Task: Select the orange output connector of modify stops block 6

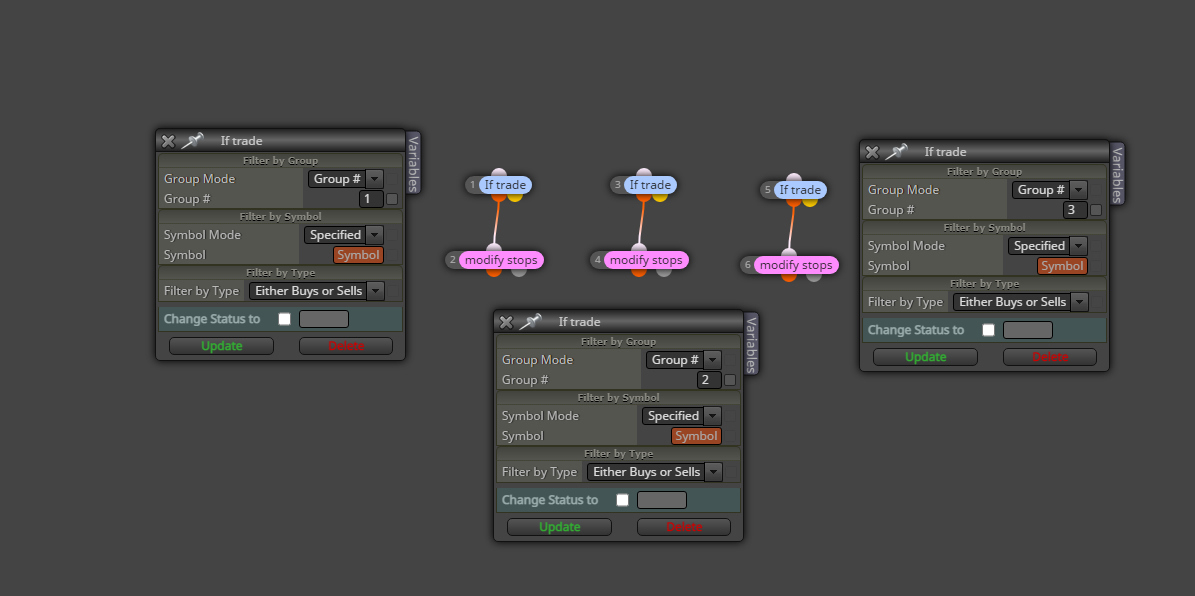Action: (x=789, y=277)
